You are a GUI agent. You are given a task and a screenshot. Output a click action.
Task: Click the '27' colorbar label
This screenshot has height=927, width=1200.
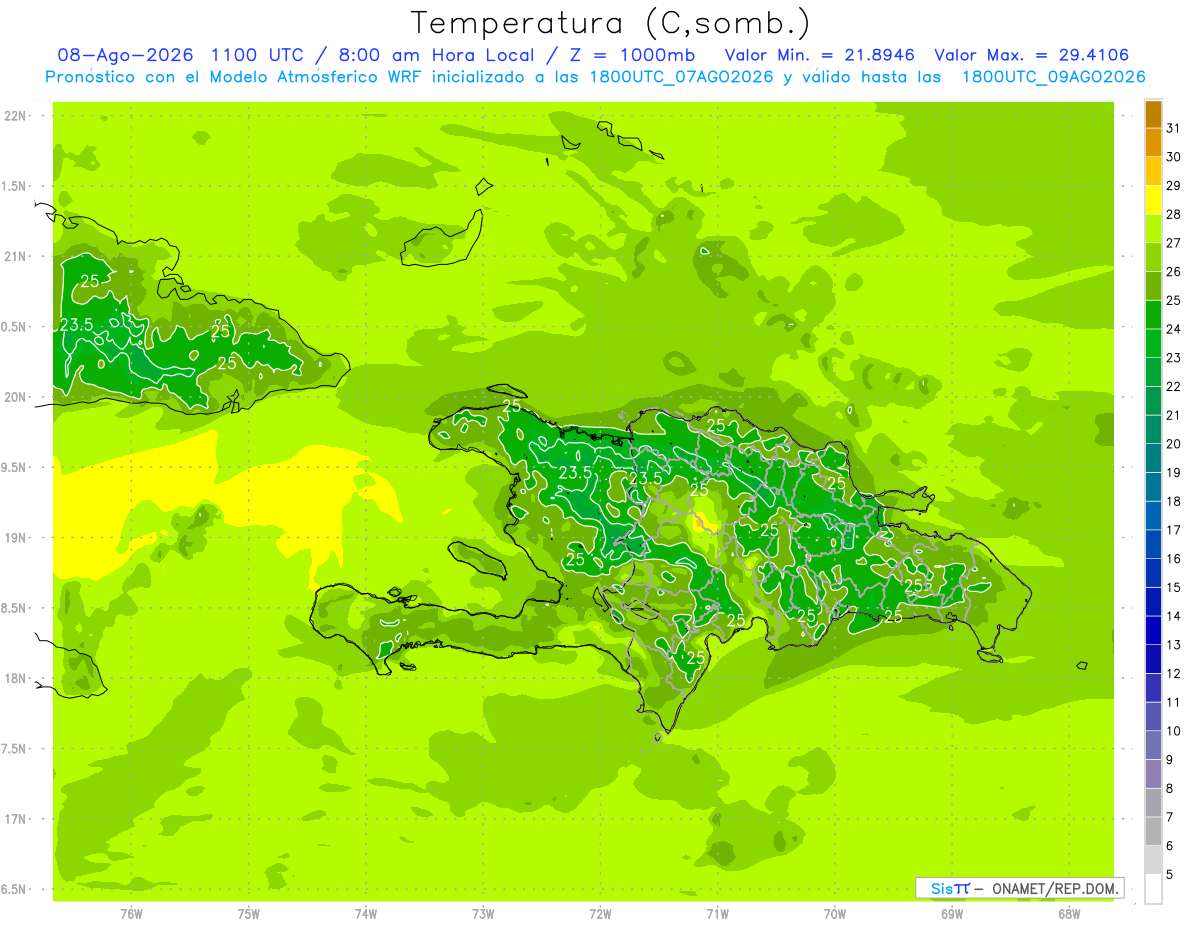point(1173,243)
